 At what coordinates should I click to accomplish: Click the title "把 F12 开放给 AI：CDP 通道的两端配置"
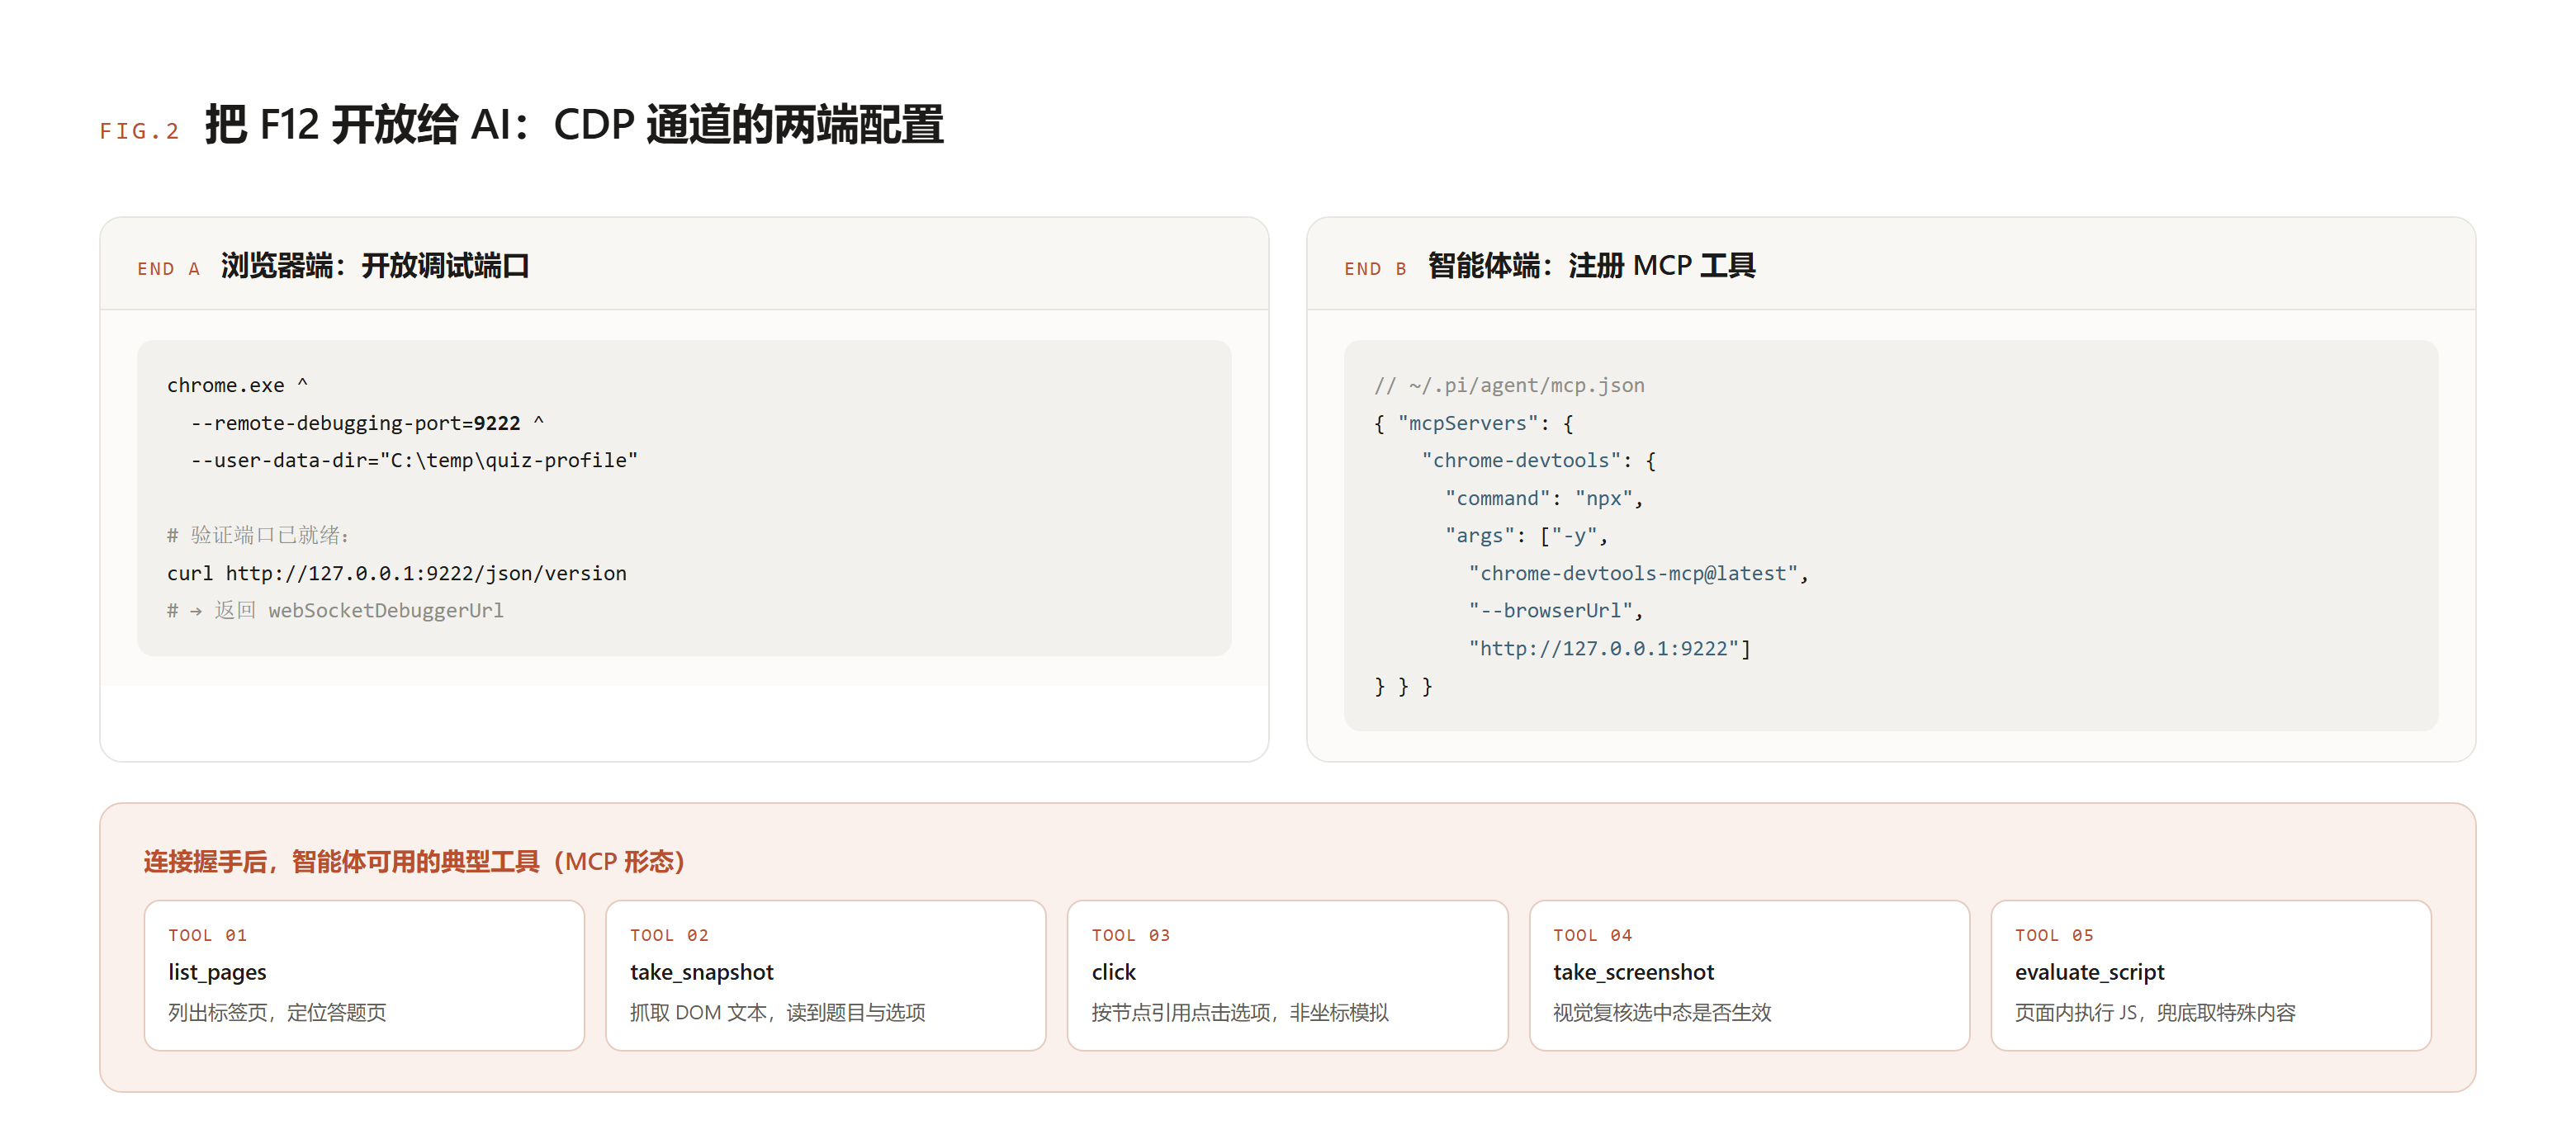(574, 125)
